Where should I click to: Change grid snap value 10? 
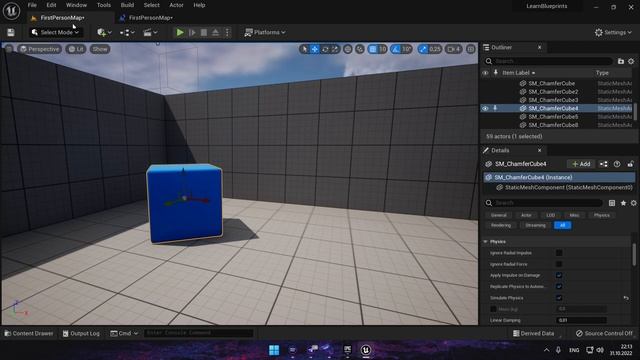point(382,49)
